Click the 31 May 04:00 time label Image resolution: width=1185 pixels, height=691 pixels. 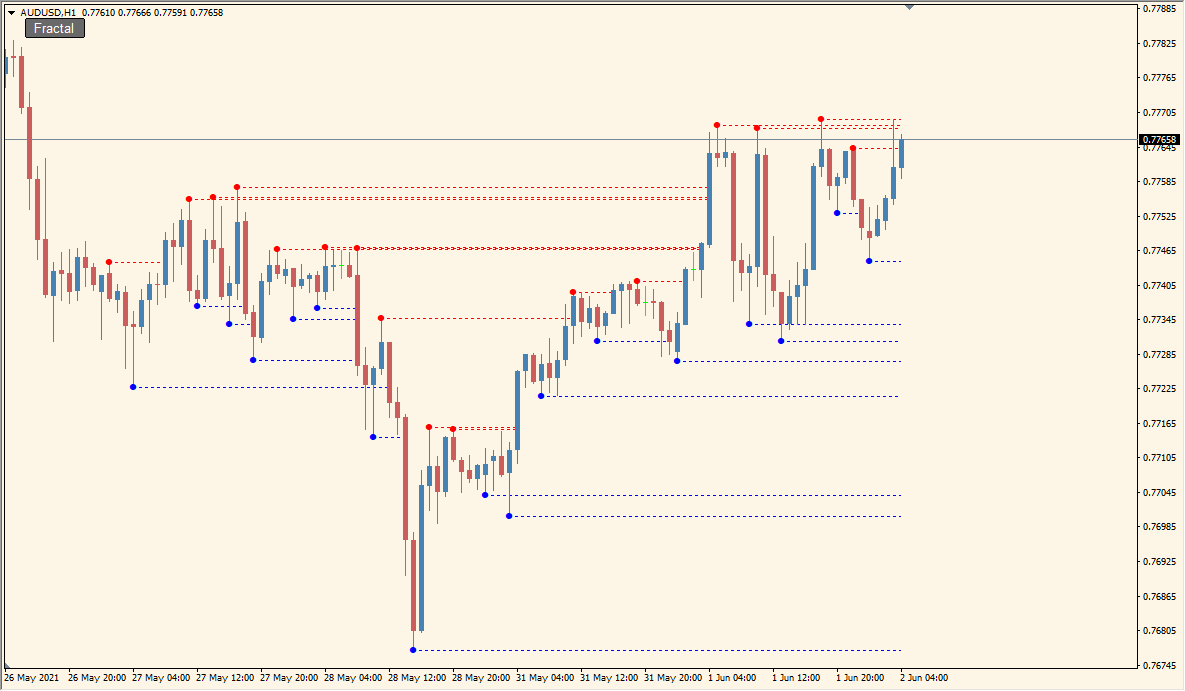[545, 677]
